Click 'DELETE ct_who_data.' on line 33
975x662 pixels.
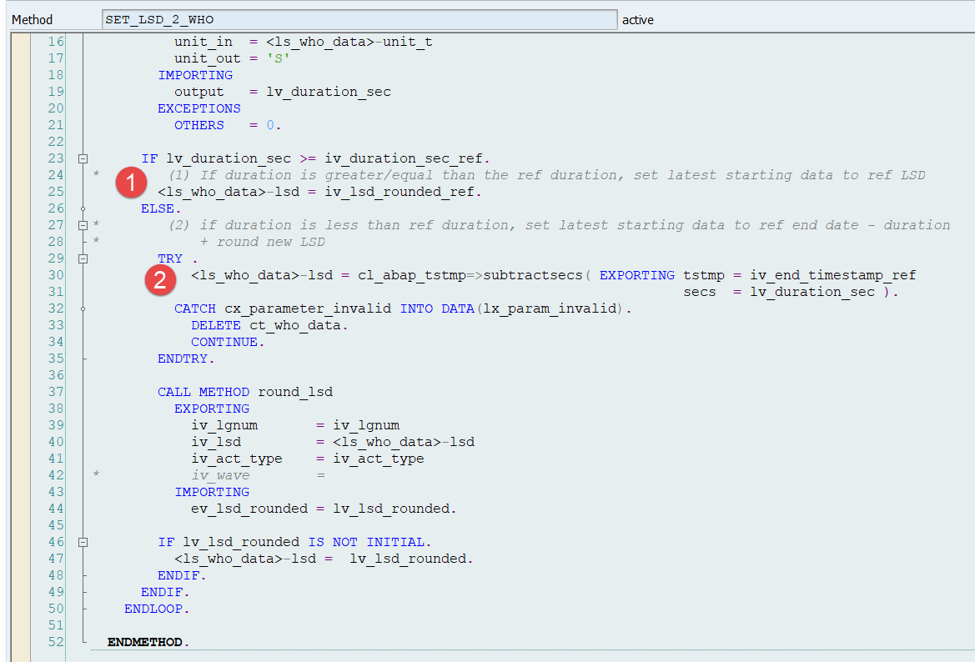(x=269, y=326)
